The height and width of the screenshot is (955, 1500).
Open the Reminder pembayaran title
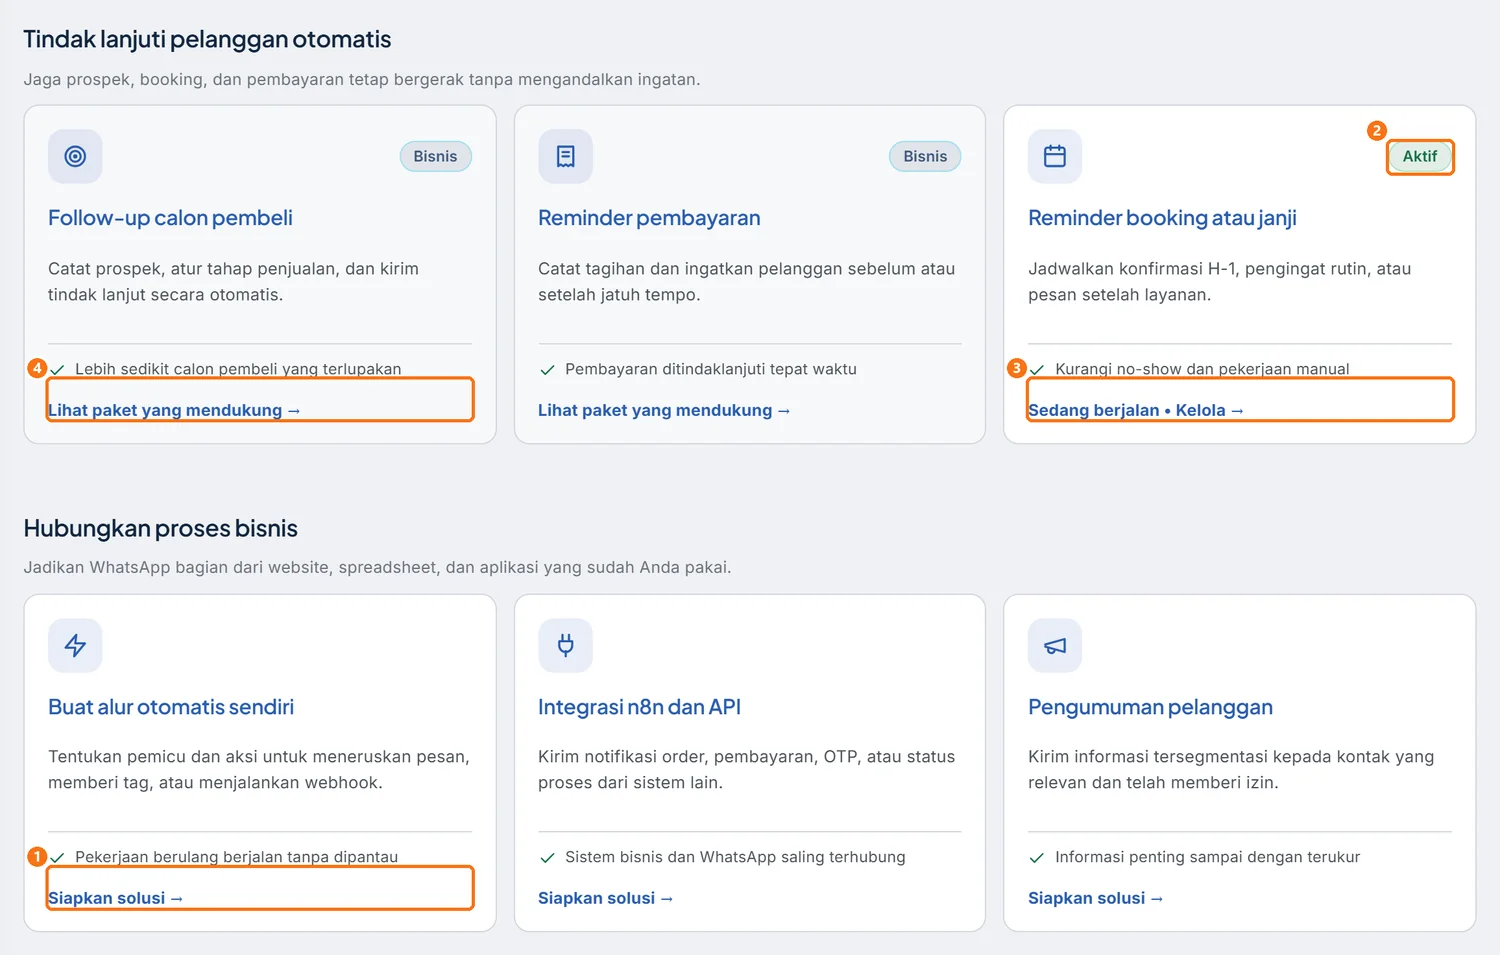(649, 218)
